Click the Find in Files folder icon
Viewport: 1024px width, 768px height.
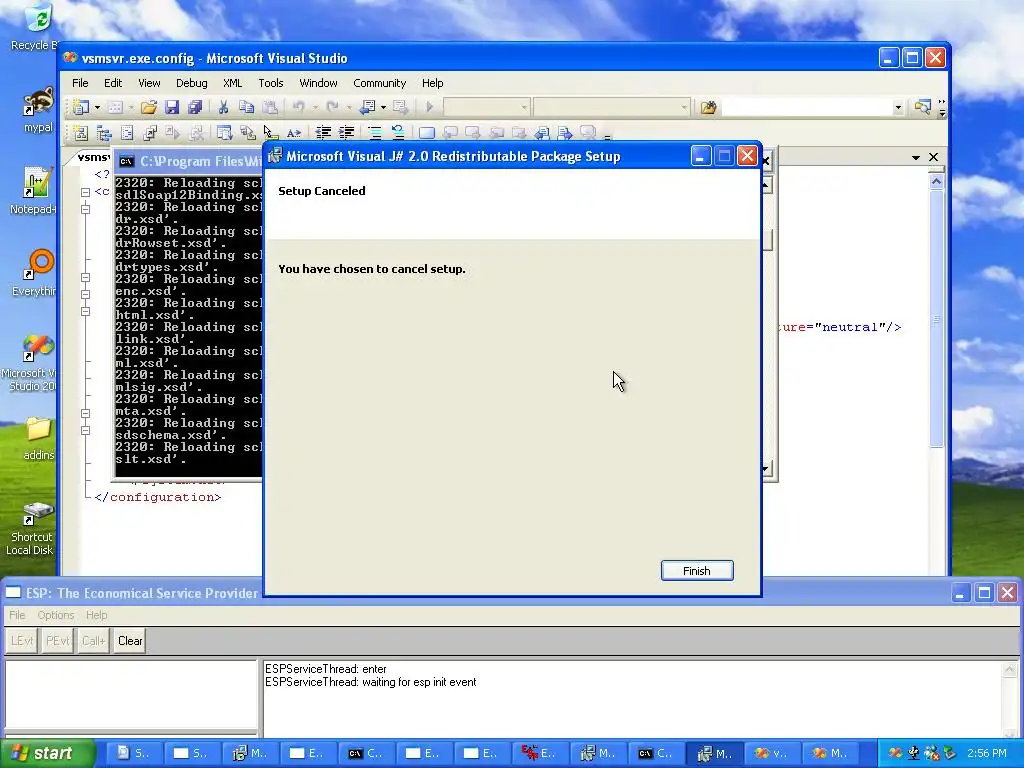tap(708, 107)
